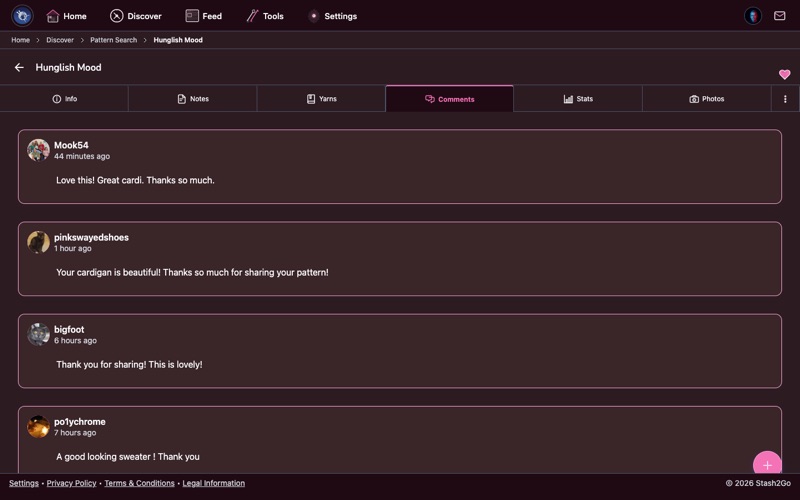Screen dimensions: 800x500
Task: Click the "A good looking sweater" comment
Action: point(128,457)
